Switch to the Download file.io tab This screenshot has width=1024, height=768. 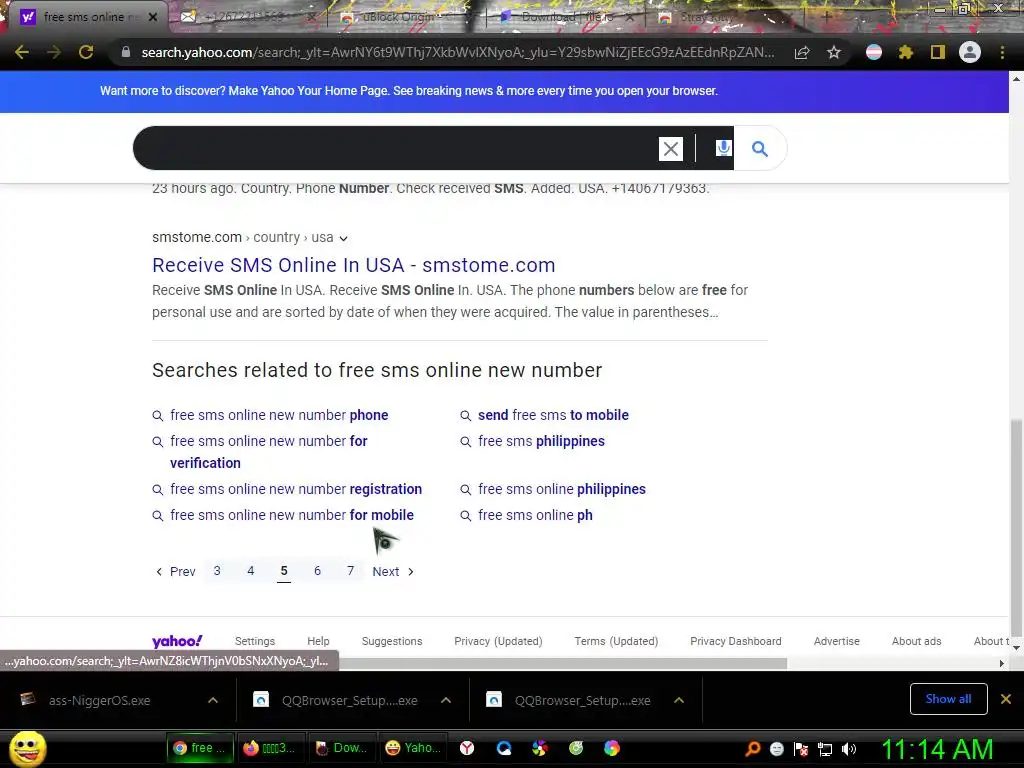click(567, 17)
